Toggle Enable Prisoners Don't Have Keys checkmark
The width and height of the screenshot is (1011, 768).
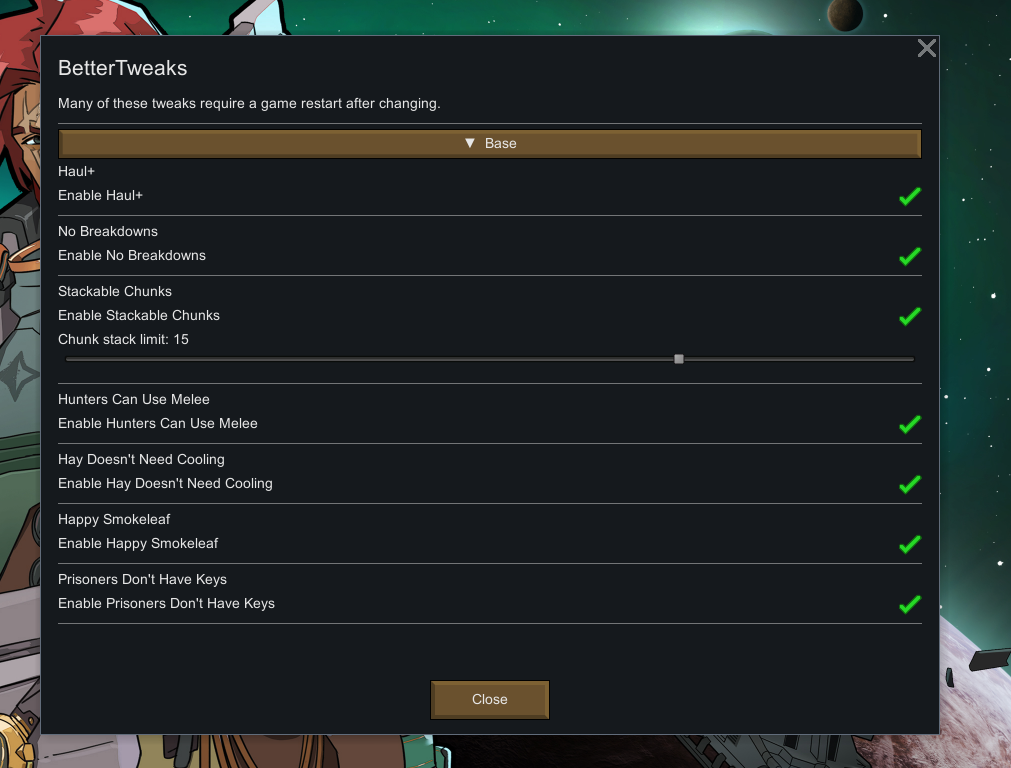point(910,604)
